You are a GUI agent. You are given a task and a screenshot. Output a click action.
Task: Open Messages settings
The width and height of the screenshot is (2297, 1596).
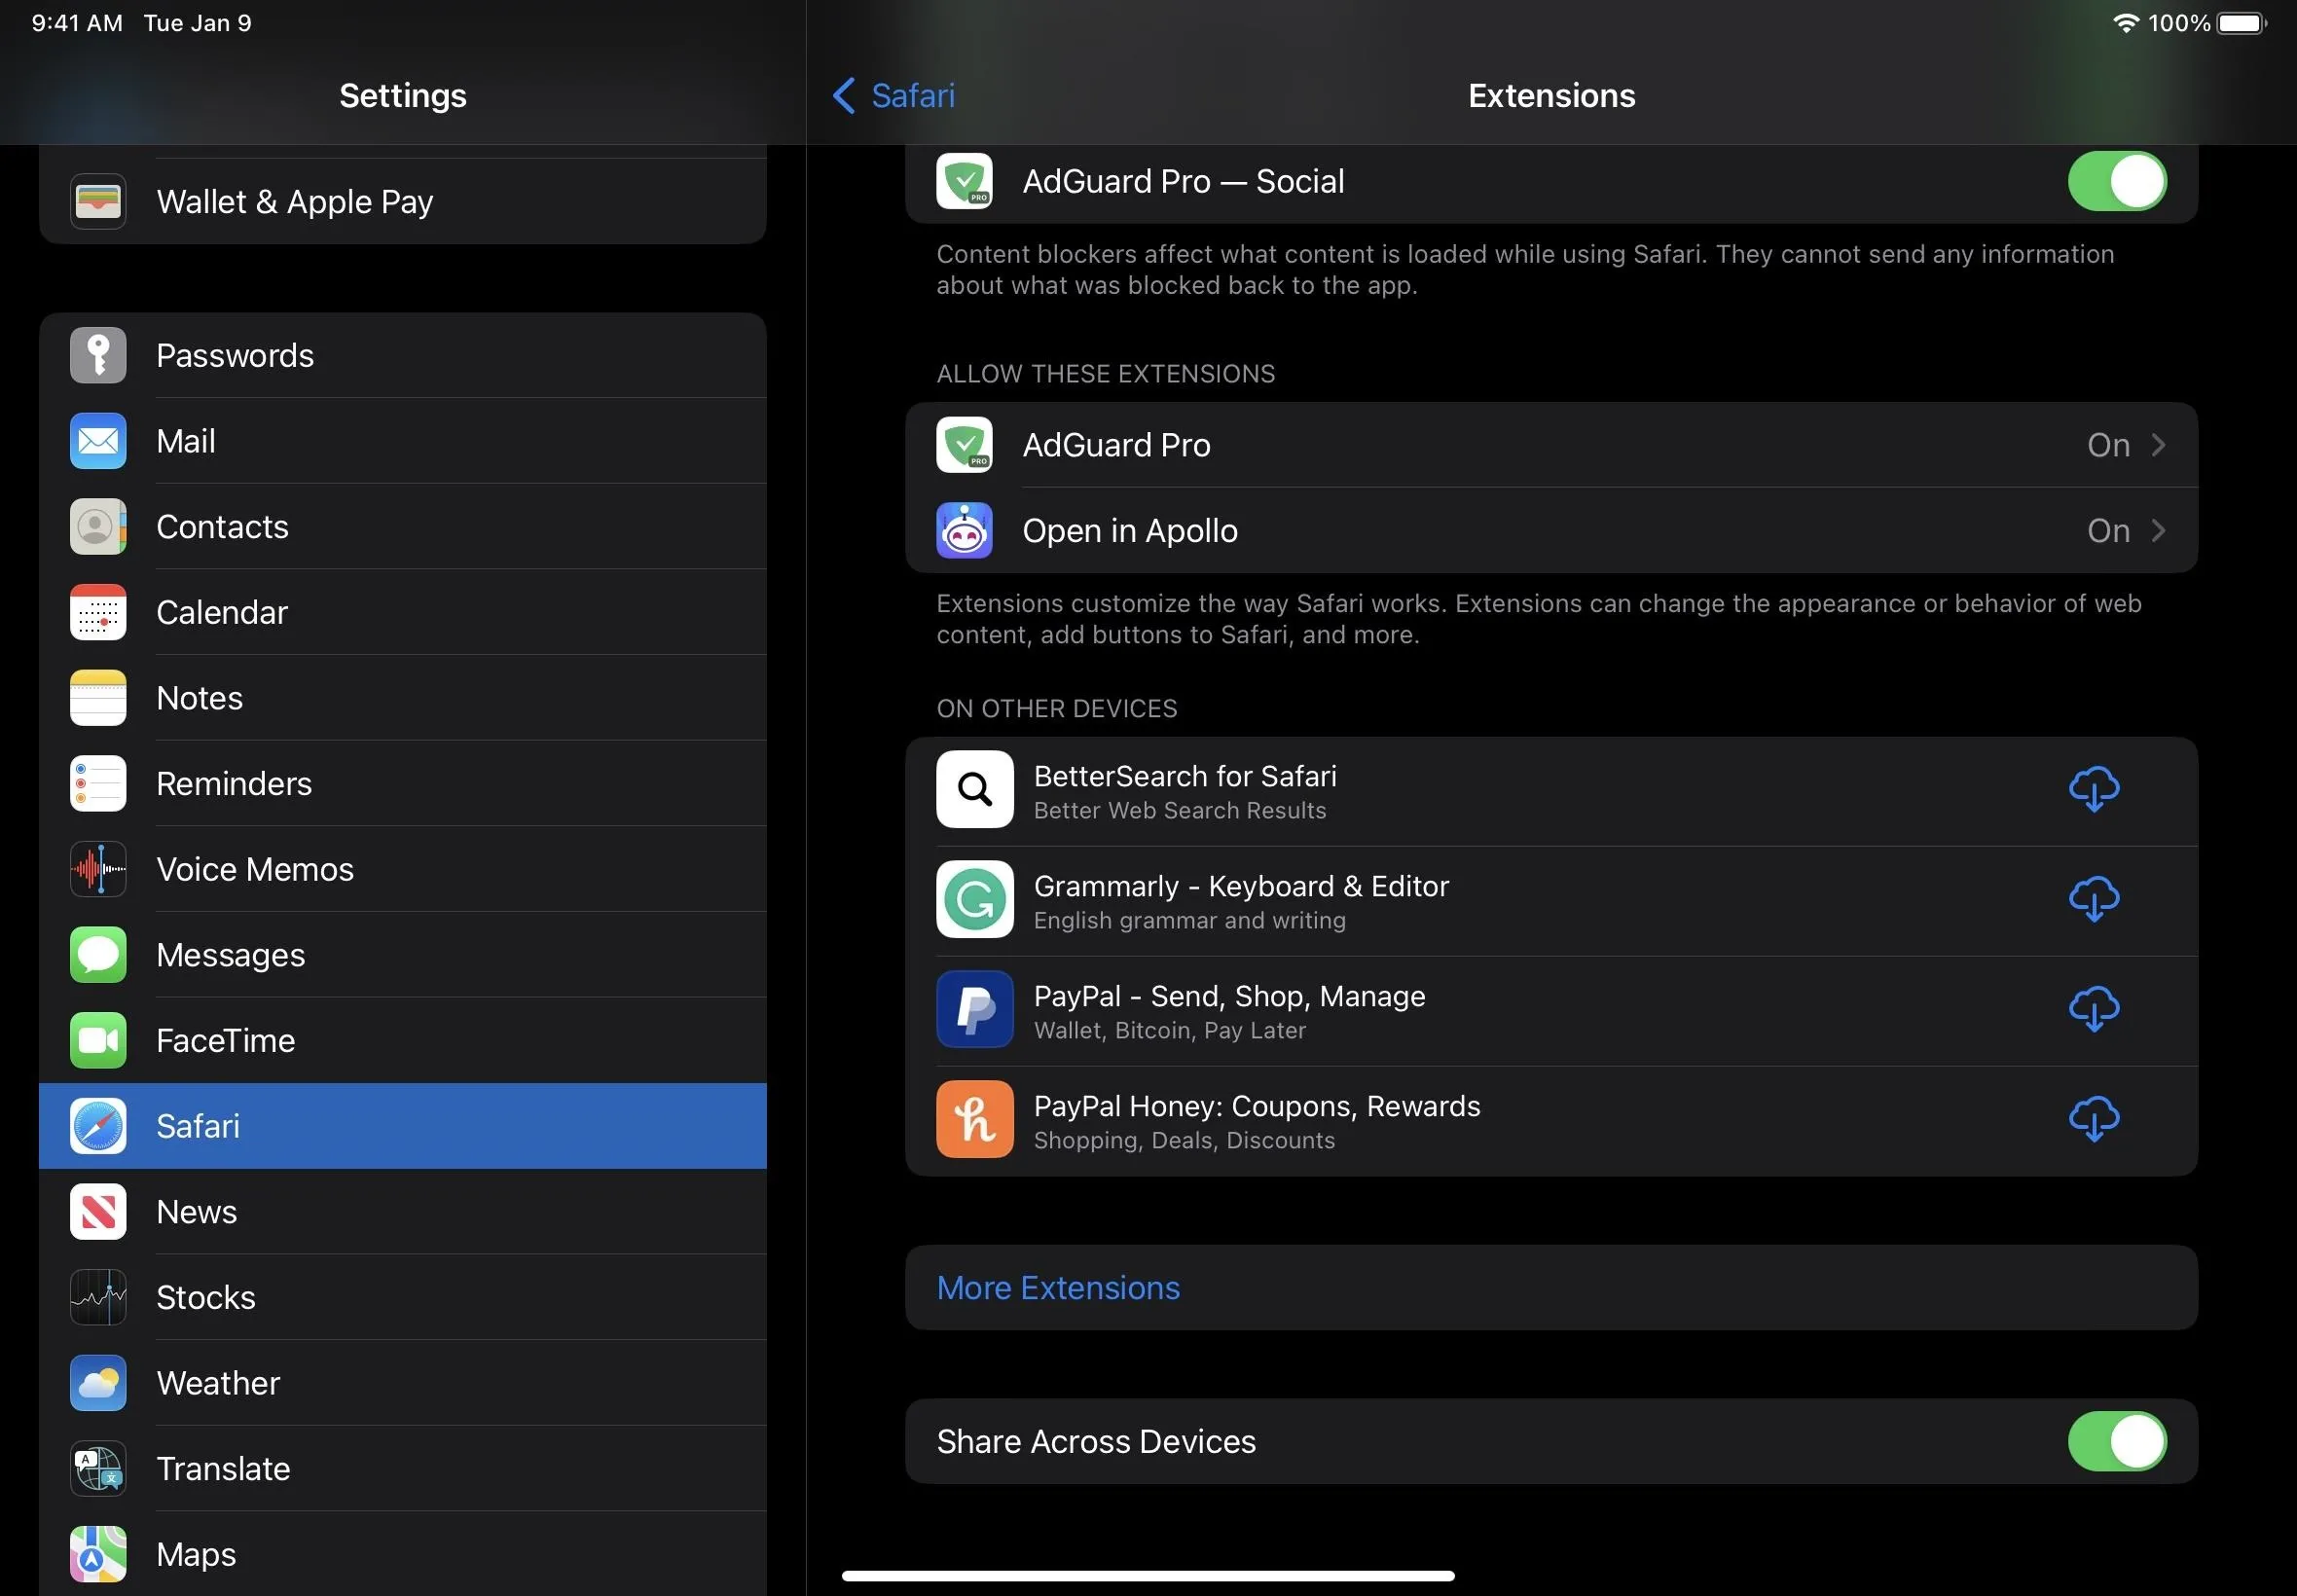pyautogui.click(x=403, y=955)
